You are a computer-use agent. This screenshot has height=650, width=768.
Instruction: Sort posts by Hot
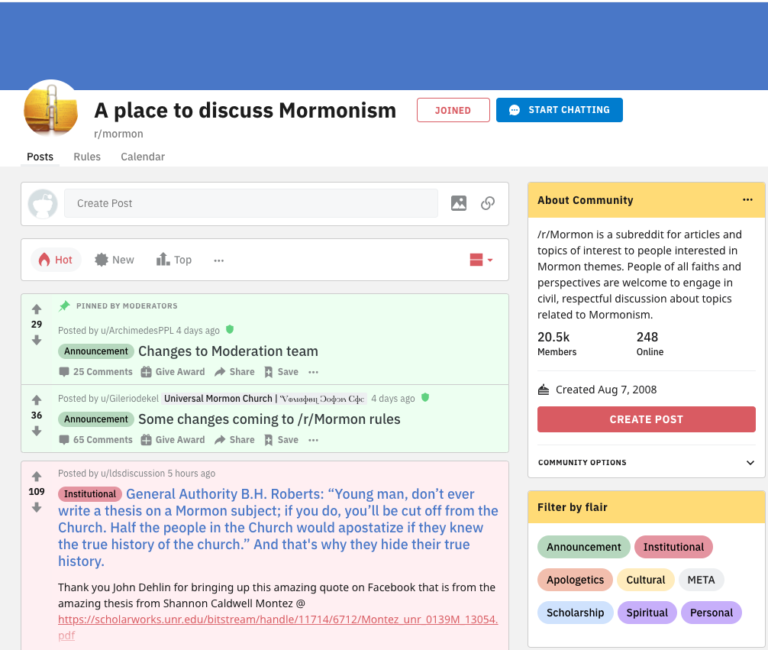(56, 260)
